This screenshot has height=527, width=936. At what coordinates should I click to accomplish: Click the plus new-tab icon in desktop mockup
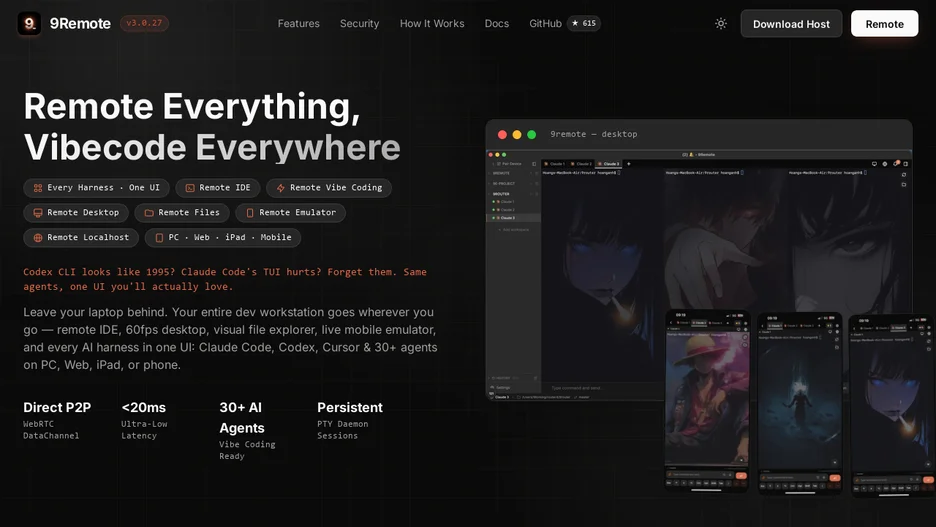point(629,164)
